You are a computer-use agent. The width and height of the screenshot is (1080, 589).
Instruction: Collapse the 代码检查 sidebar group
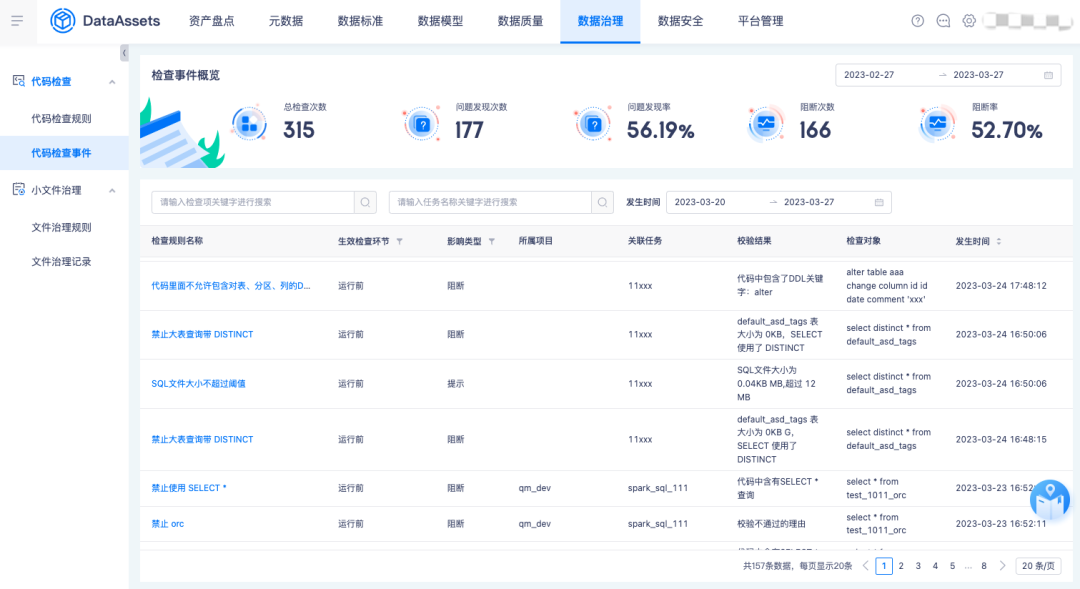pyautogui.click(x=112, y=81)
